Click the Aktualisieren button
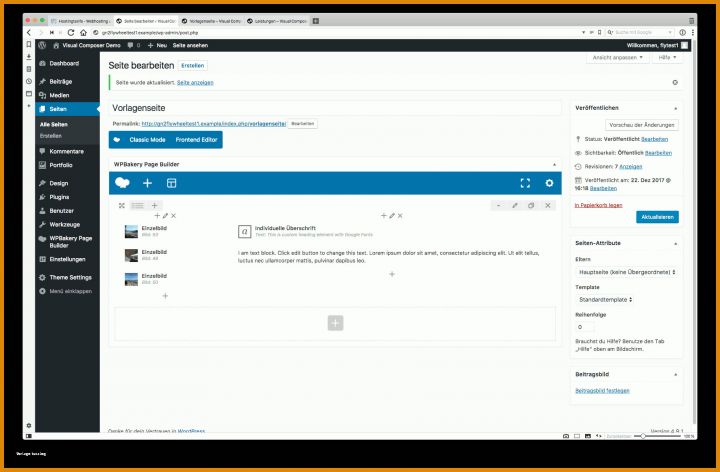 657,217
